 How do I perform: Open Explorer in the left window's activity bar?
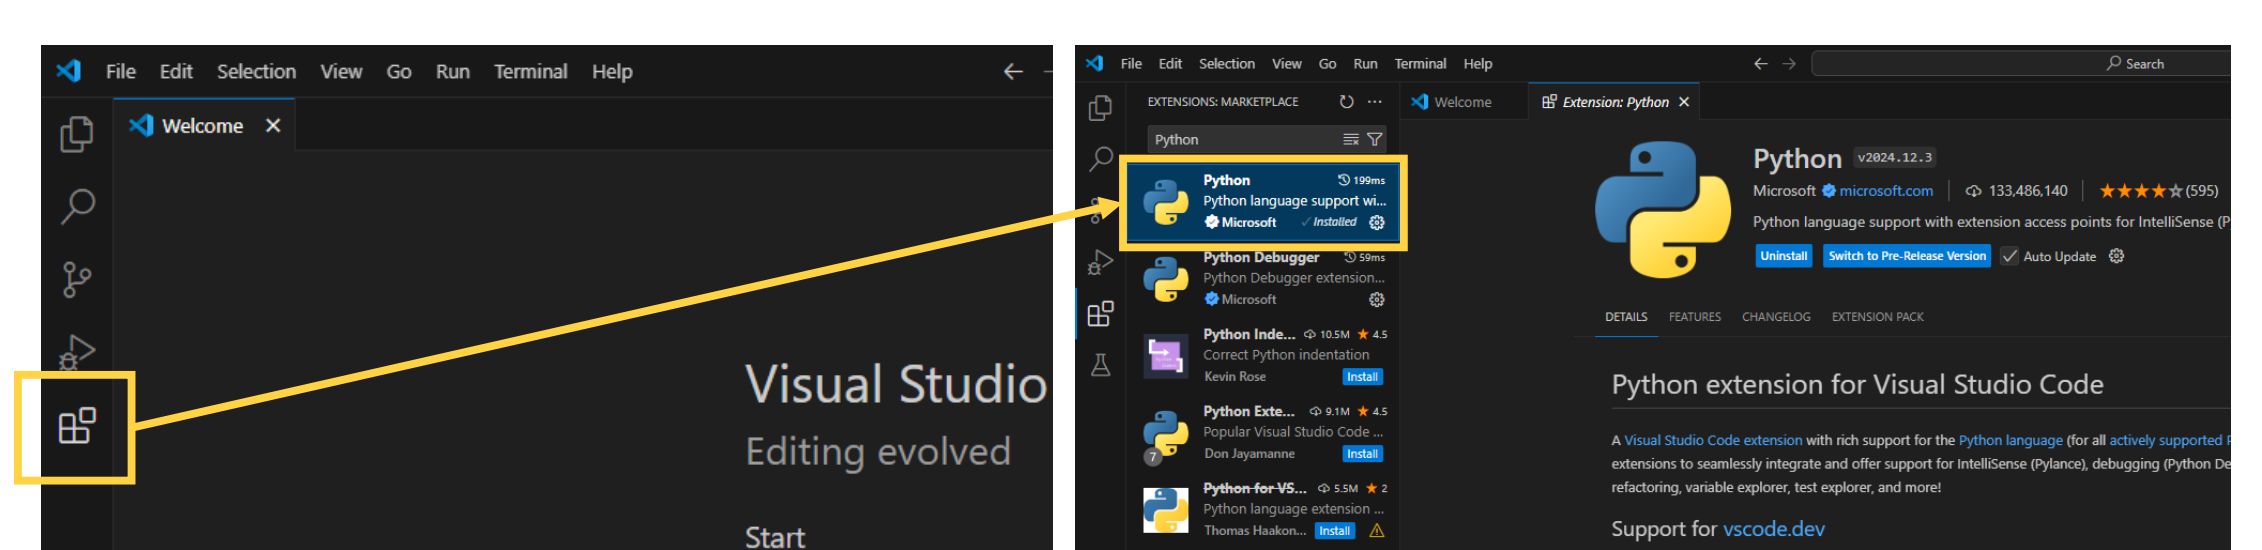tap(77, 134)
